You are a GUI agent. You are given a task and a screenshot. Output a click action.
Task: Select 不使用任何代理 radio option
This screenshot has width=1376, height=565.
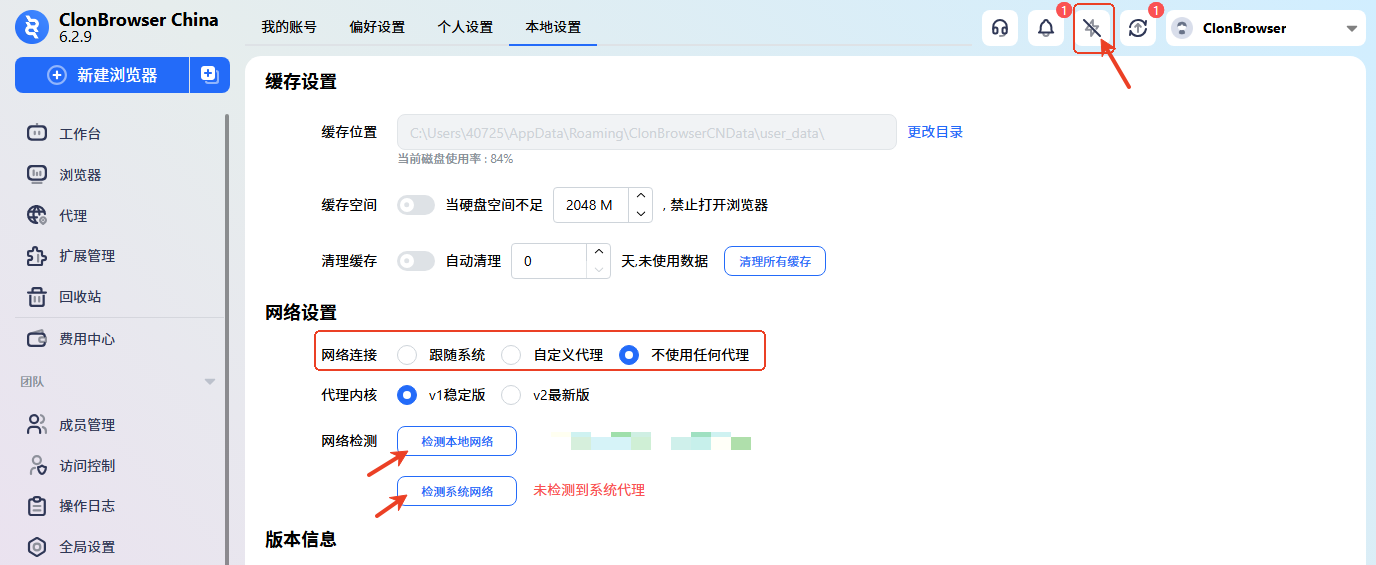[x=629, y=354]
